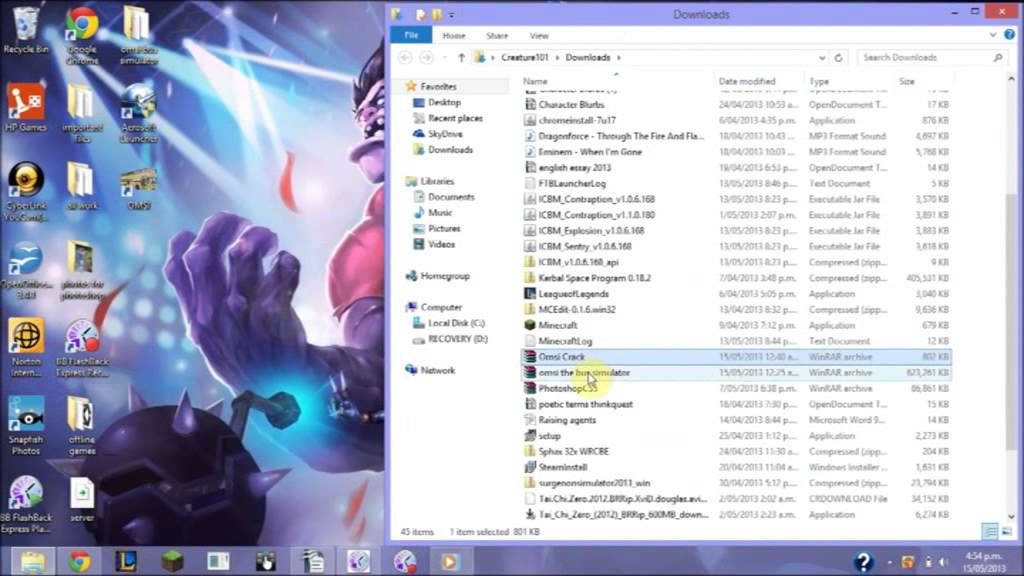Select omsi the bus simulator archive
Screen dimensions: 1024x576
(x=736, y=372)
